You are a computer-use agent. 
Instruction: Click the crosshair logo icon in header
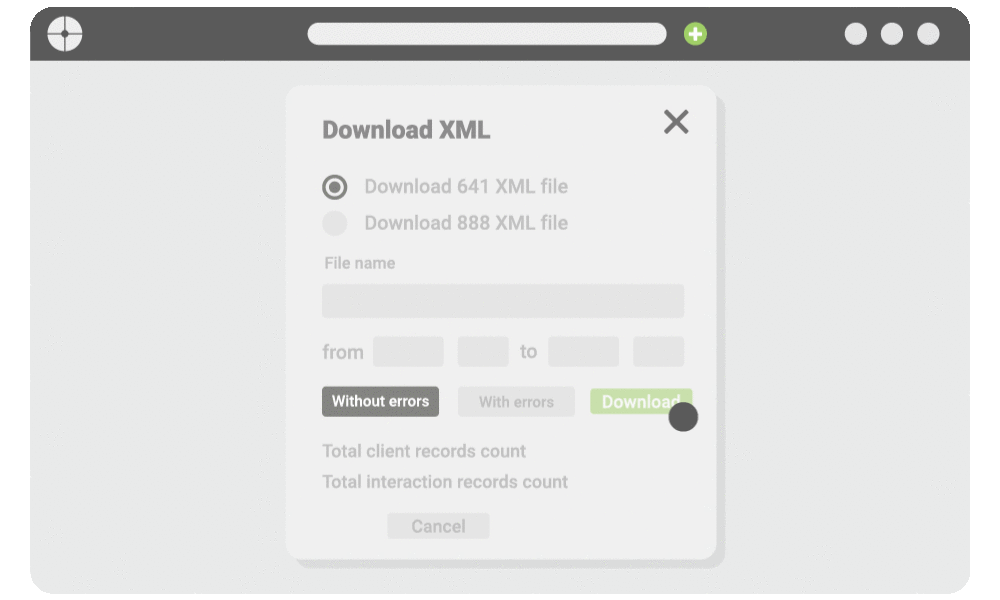click(65, 34)
